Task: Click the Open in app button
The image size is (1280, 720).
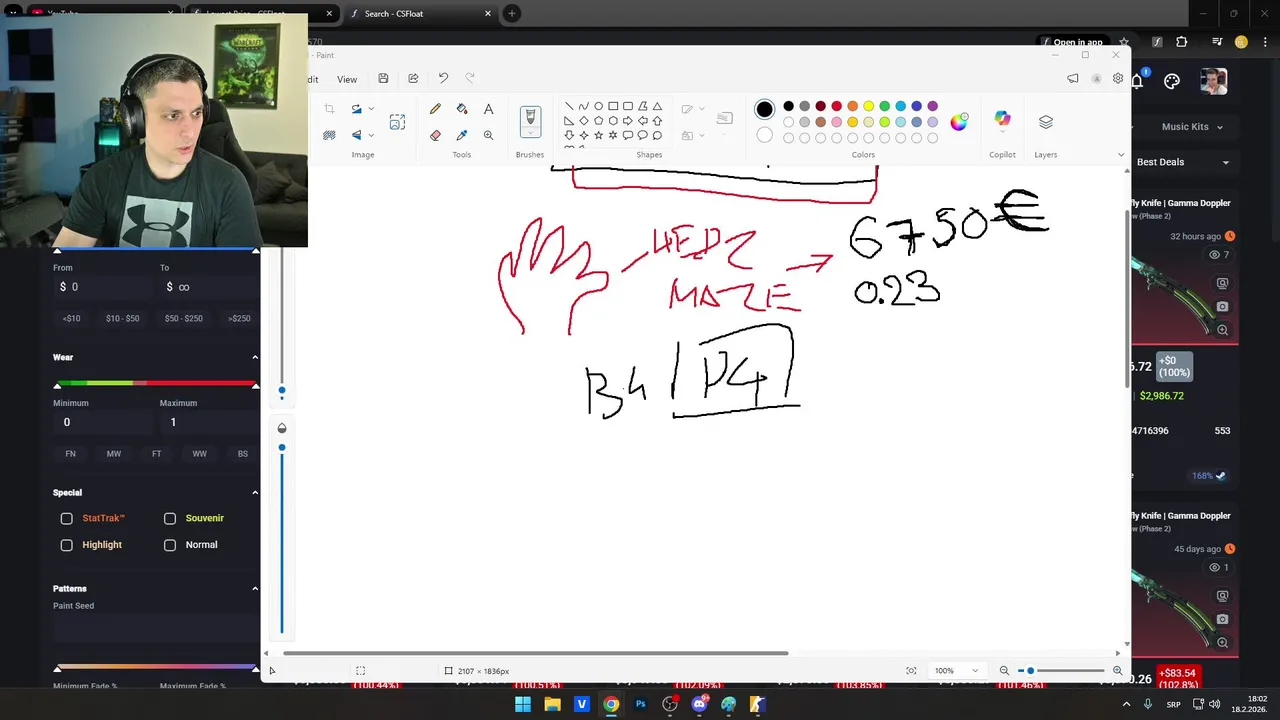Action: (x=1072, y=43)
